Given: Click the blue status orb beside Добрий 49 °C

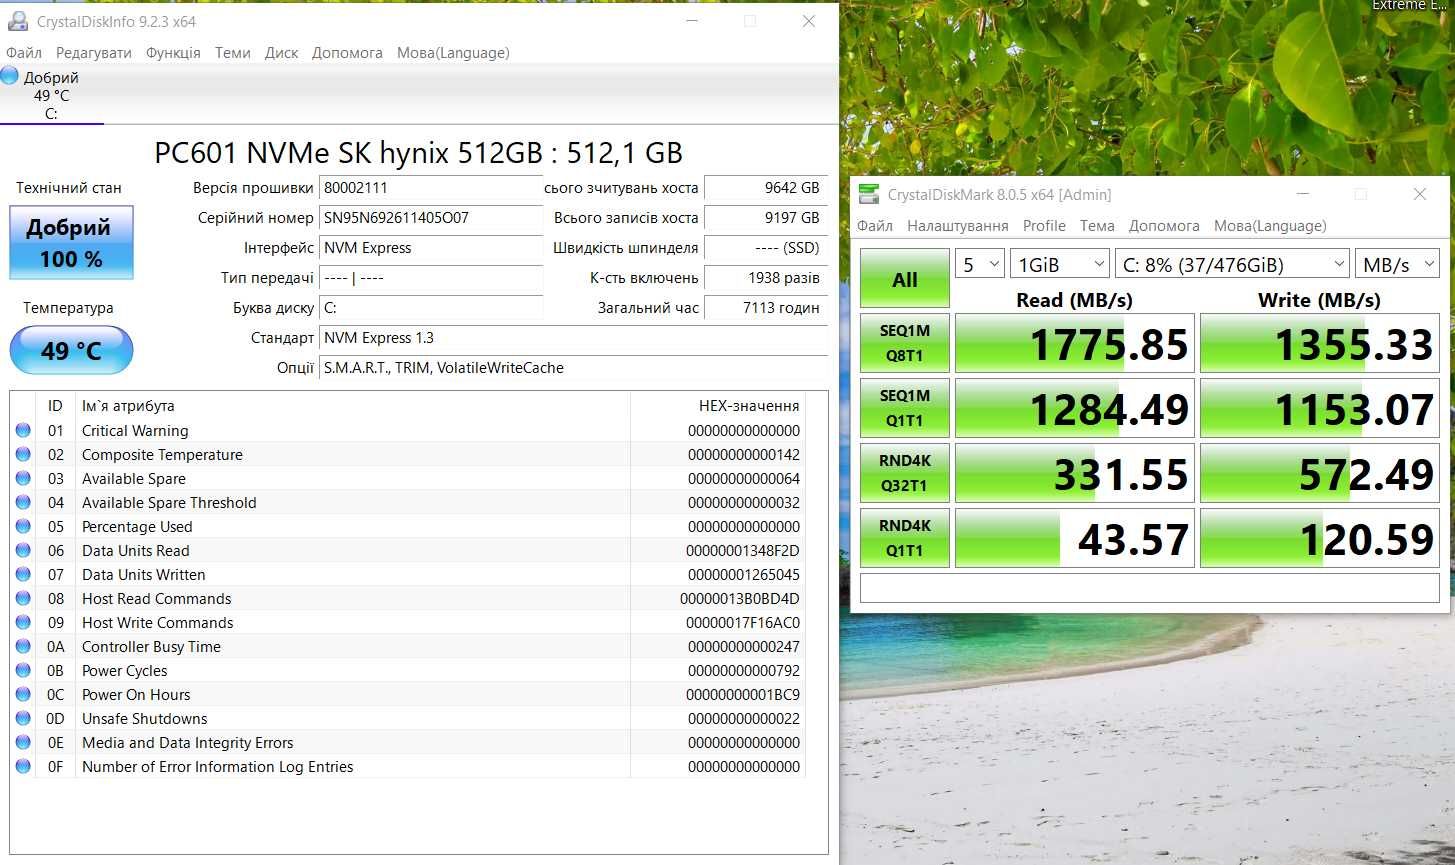Looking at the screenshot, I should coord(10,76).
